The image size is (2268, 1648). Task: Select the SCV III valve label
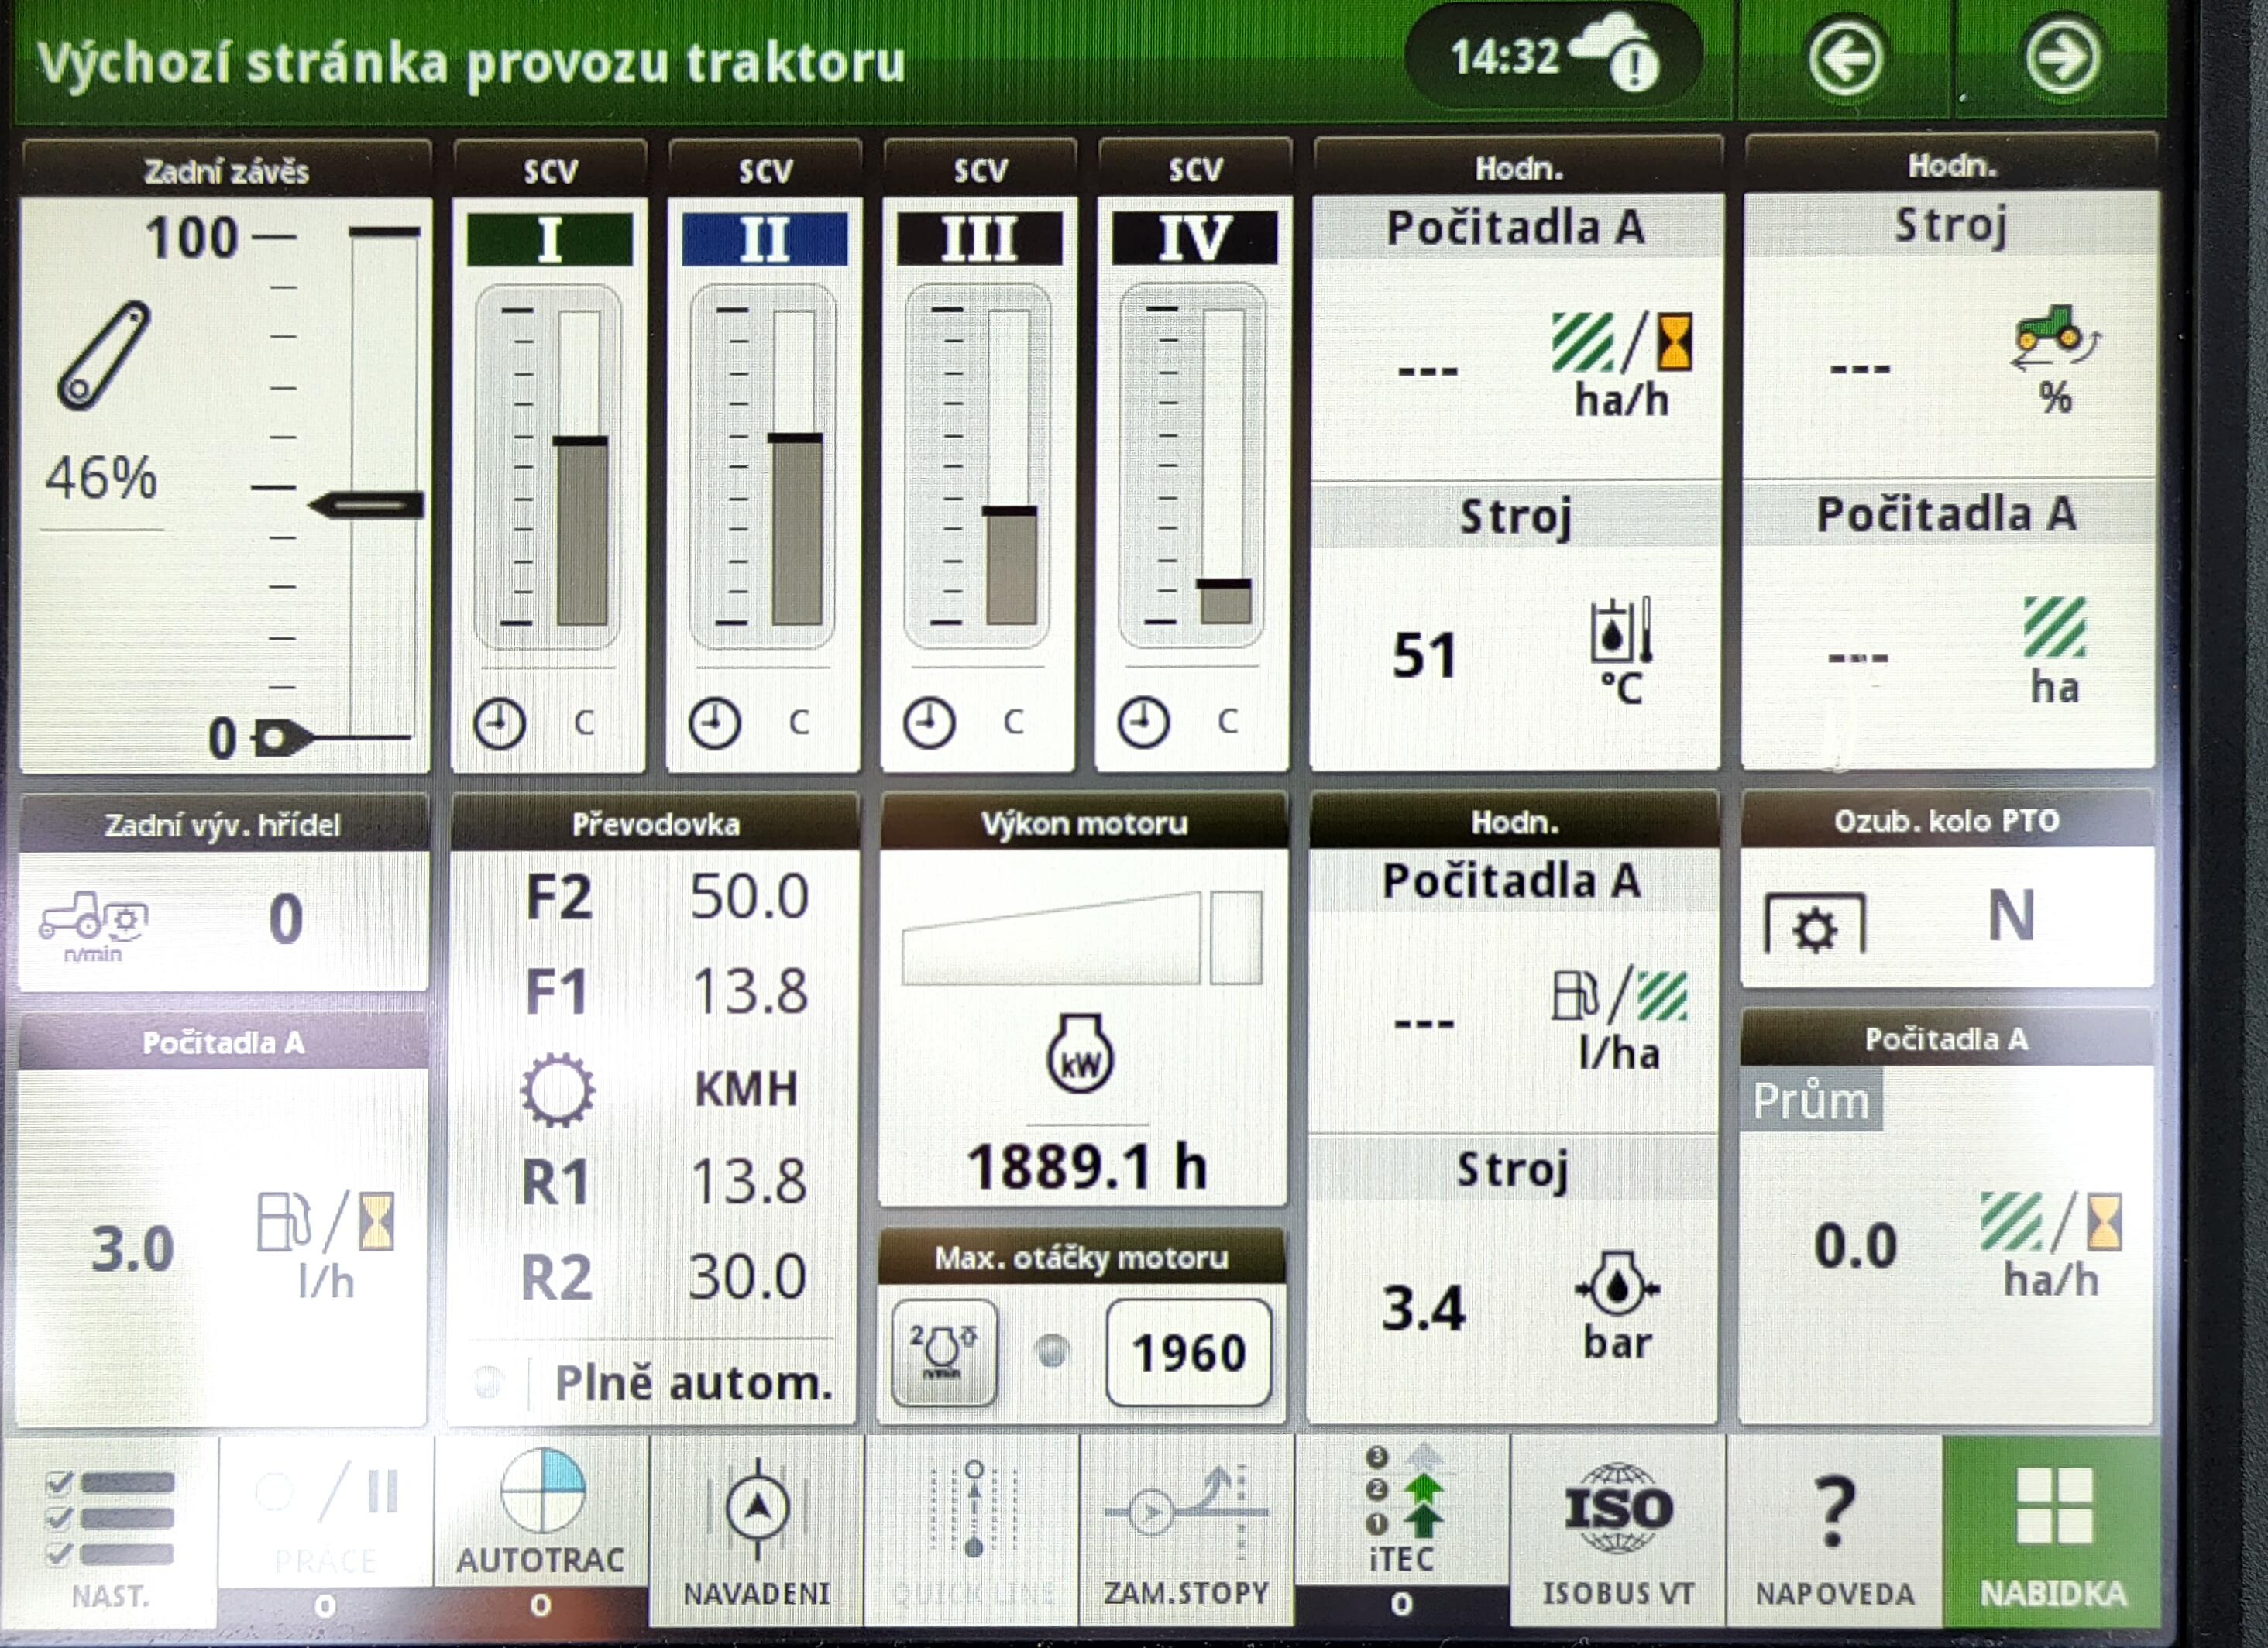tap(979, 239)
